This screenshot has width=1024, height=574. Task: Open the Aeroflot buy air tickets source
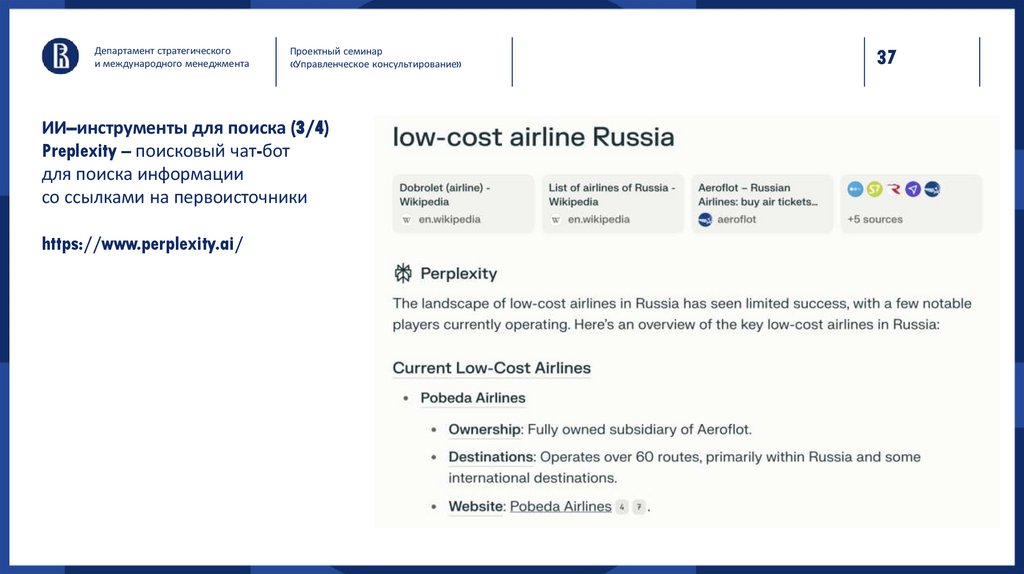pos(761,203)
